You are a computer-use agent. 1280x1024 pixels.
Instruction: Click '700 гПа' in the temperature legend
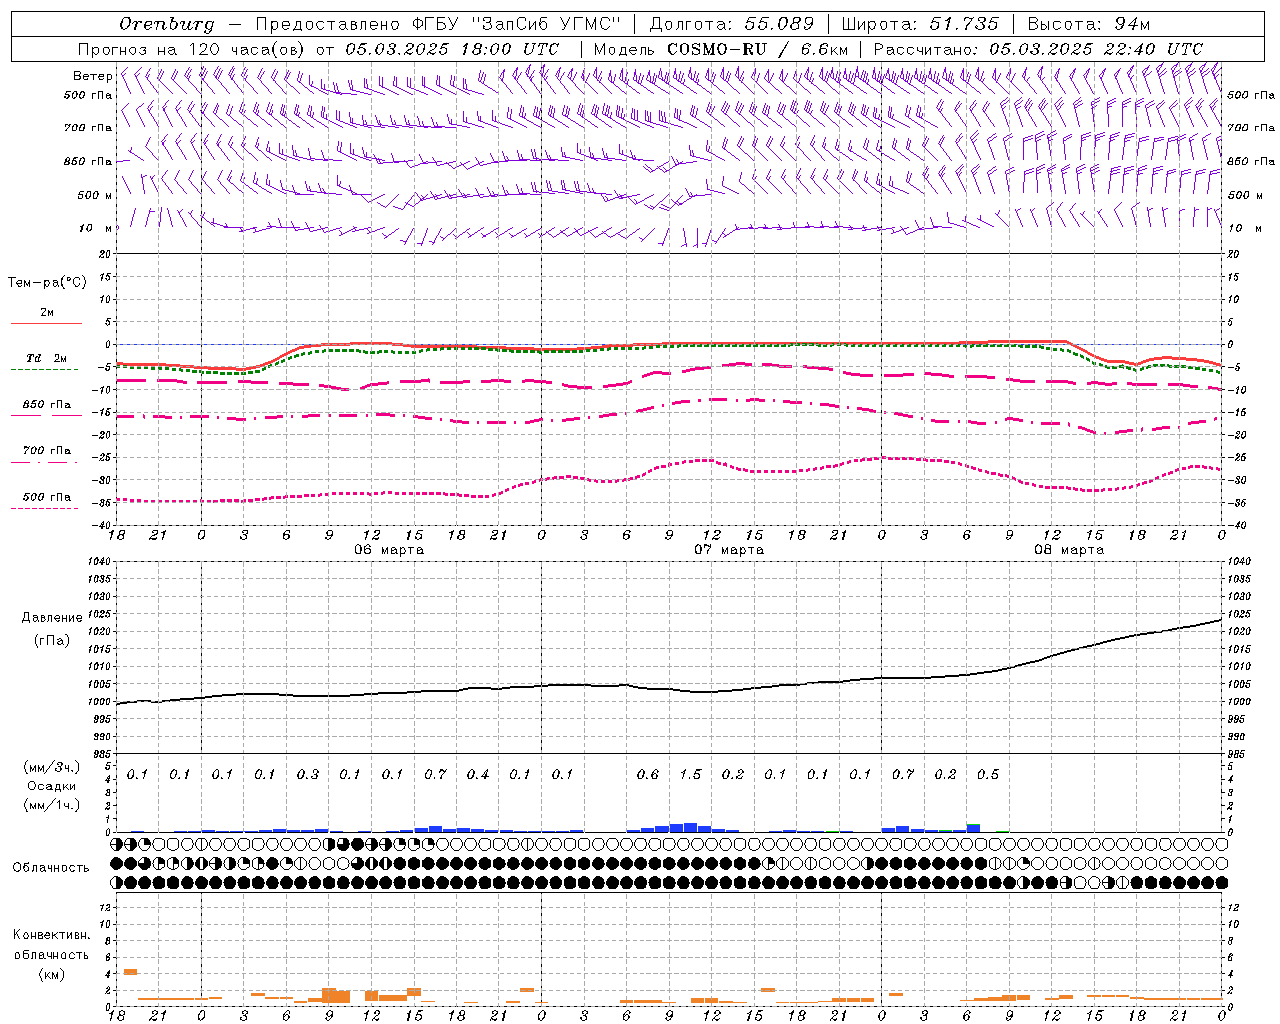pos(47,450)
